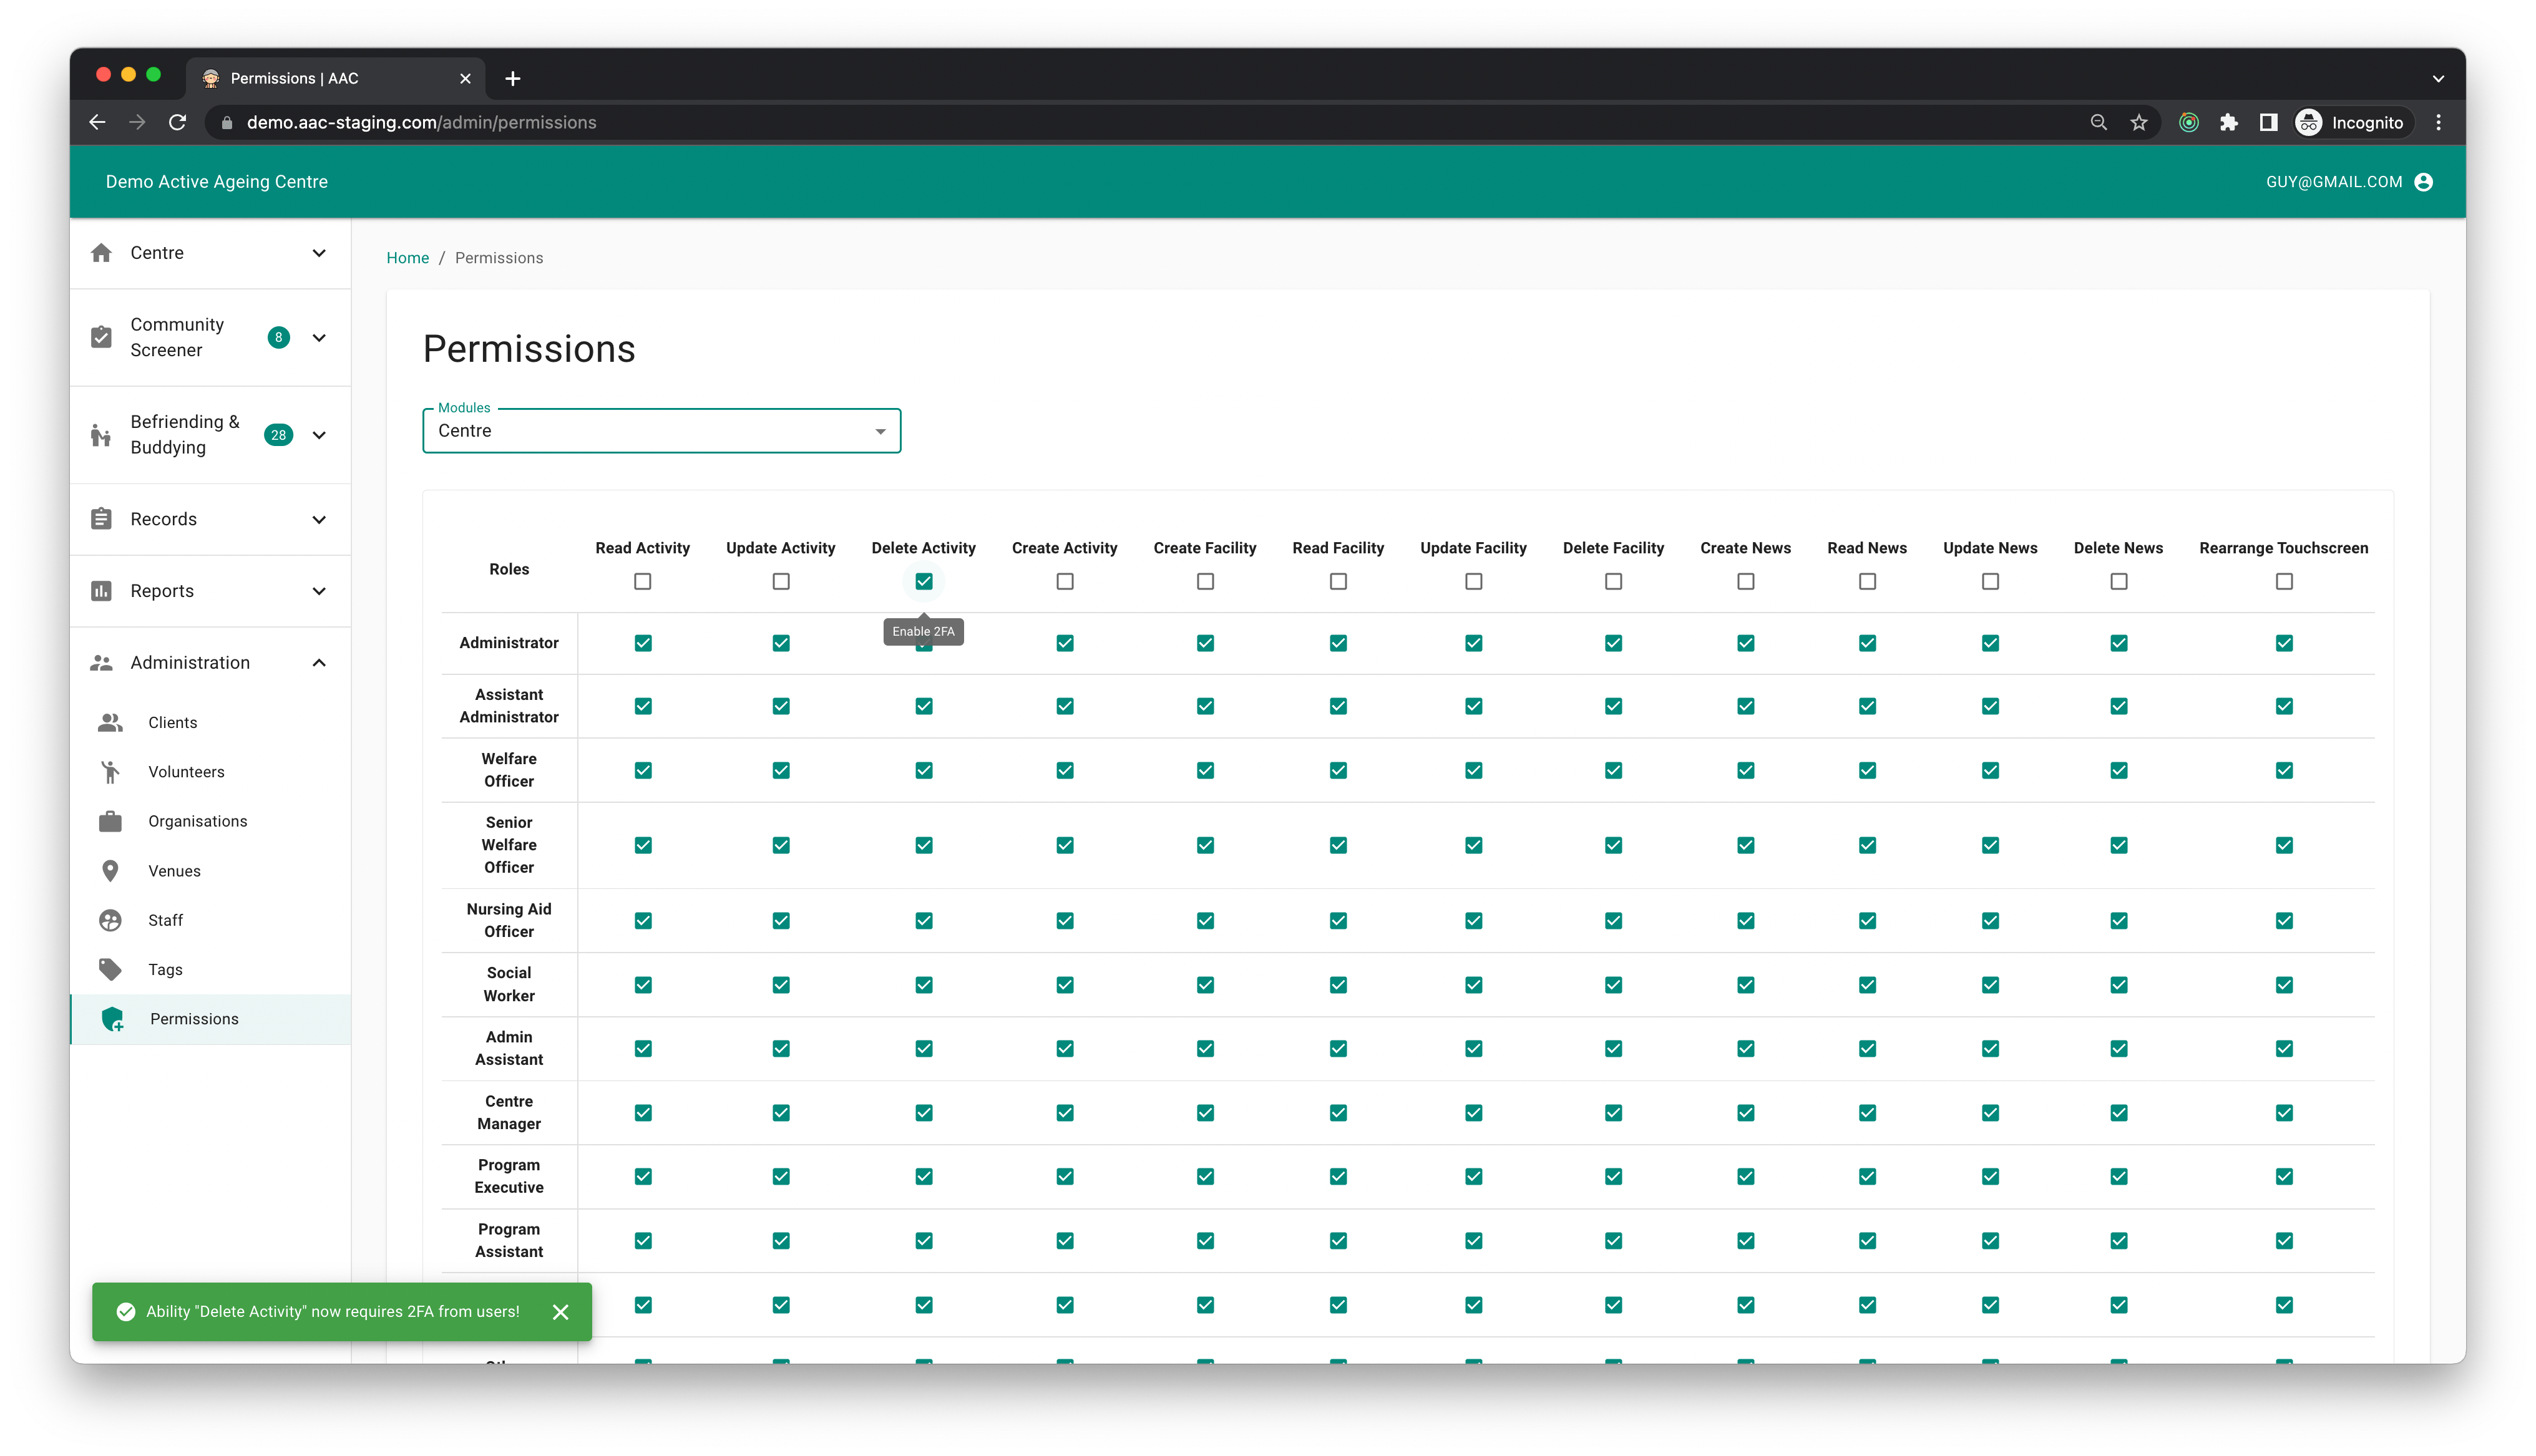Click the Permissions shield icon
This screenshot has height=1456, width=2536.
112,1019
